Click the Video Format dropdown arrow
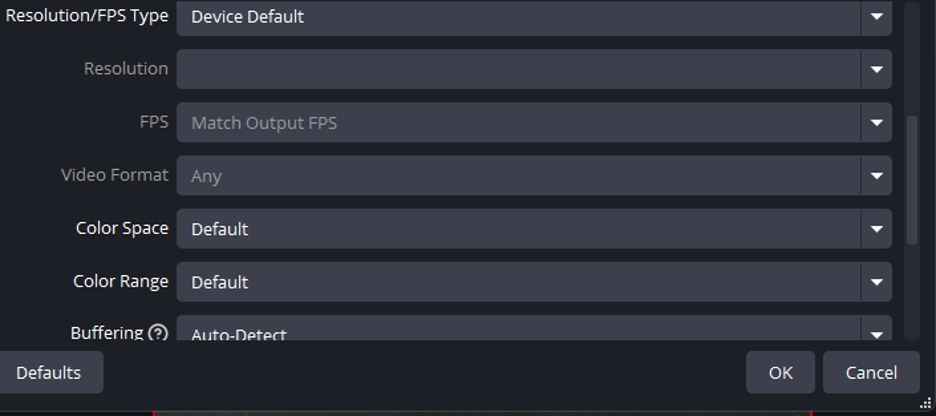Screen dimensions: 936x416 pos(876,176)
